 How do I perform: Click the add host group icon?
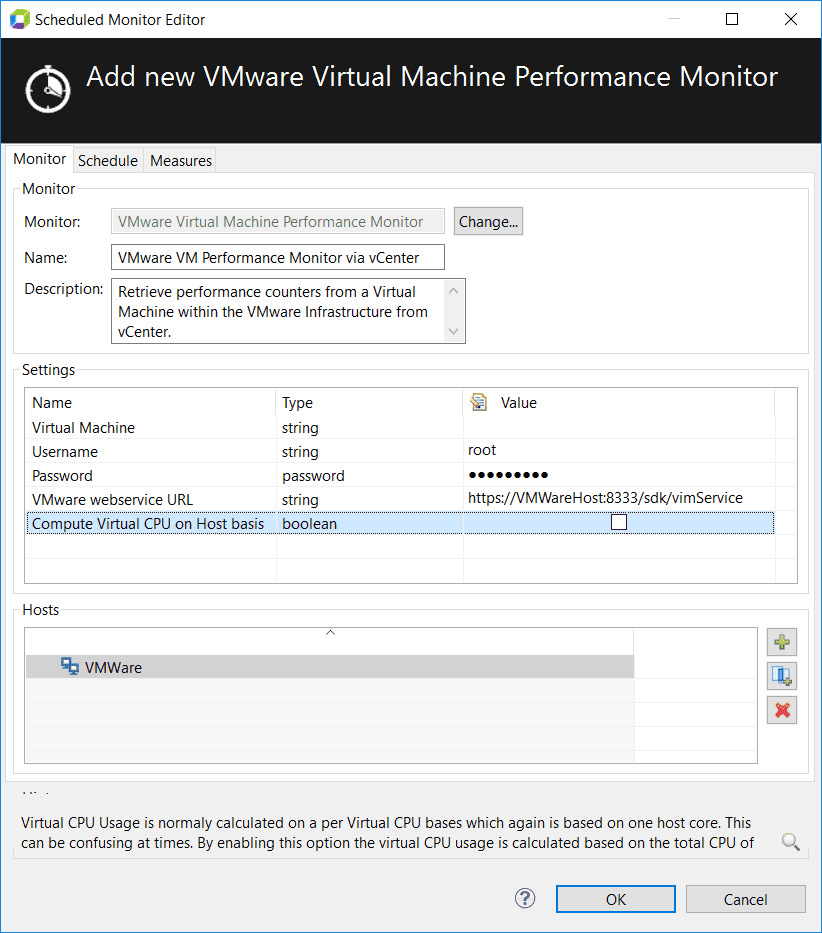pyautogui.click(x=782, y=676)
